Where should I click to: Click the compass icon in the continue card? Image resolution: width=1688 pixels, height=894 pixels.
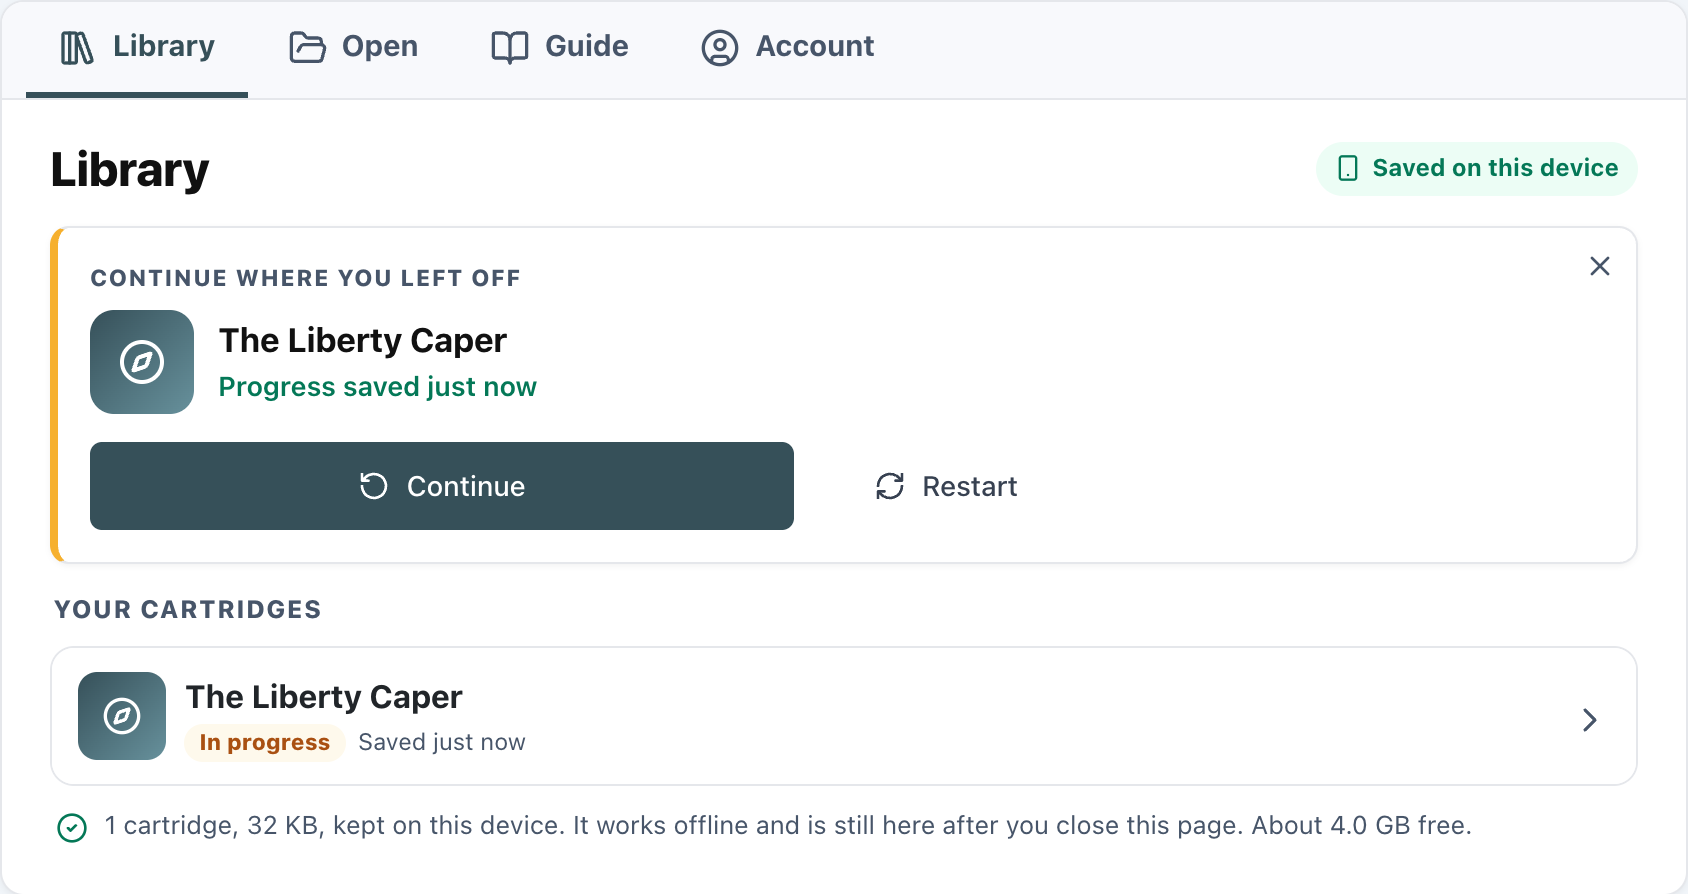142,362
